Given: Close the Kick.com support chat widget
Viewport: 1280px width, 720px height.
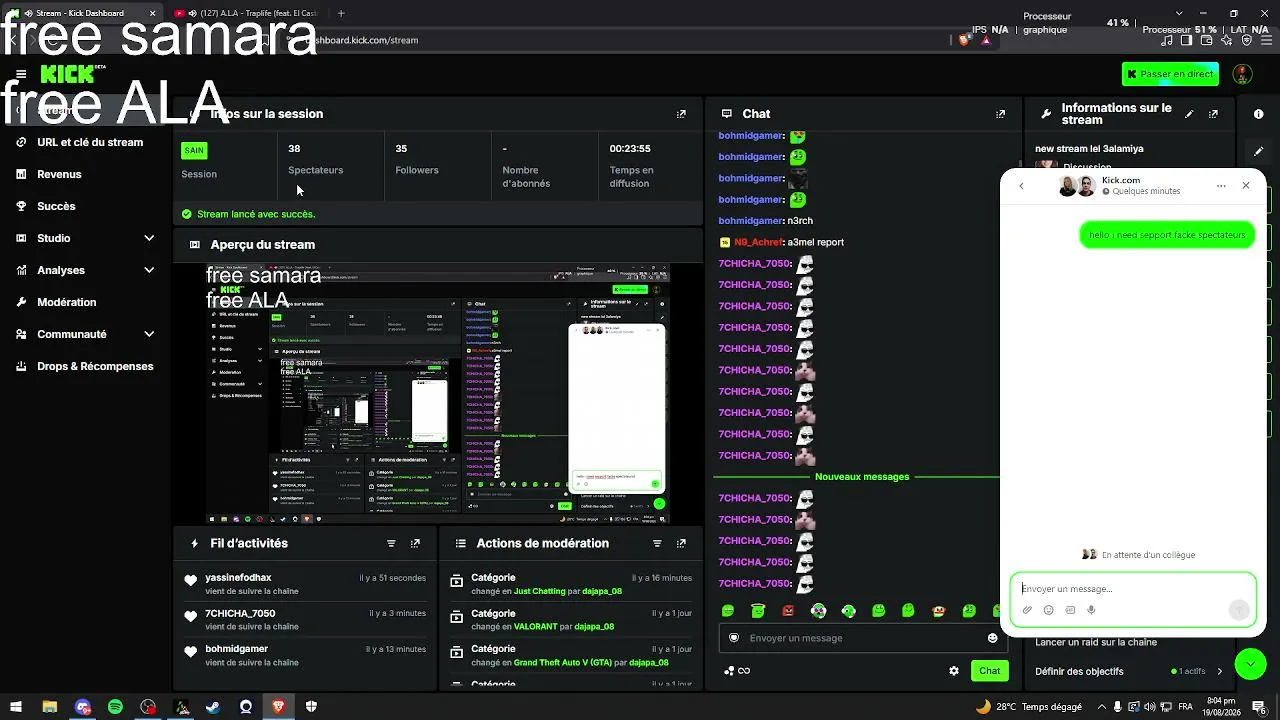Looking at the screenshot, I should (x=1246, y=186).
